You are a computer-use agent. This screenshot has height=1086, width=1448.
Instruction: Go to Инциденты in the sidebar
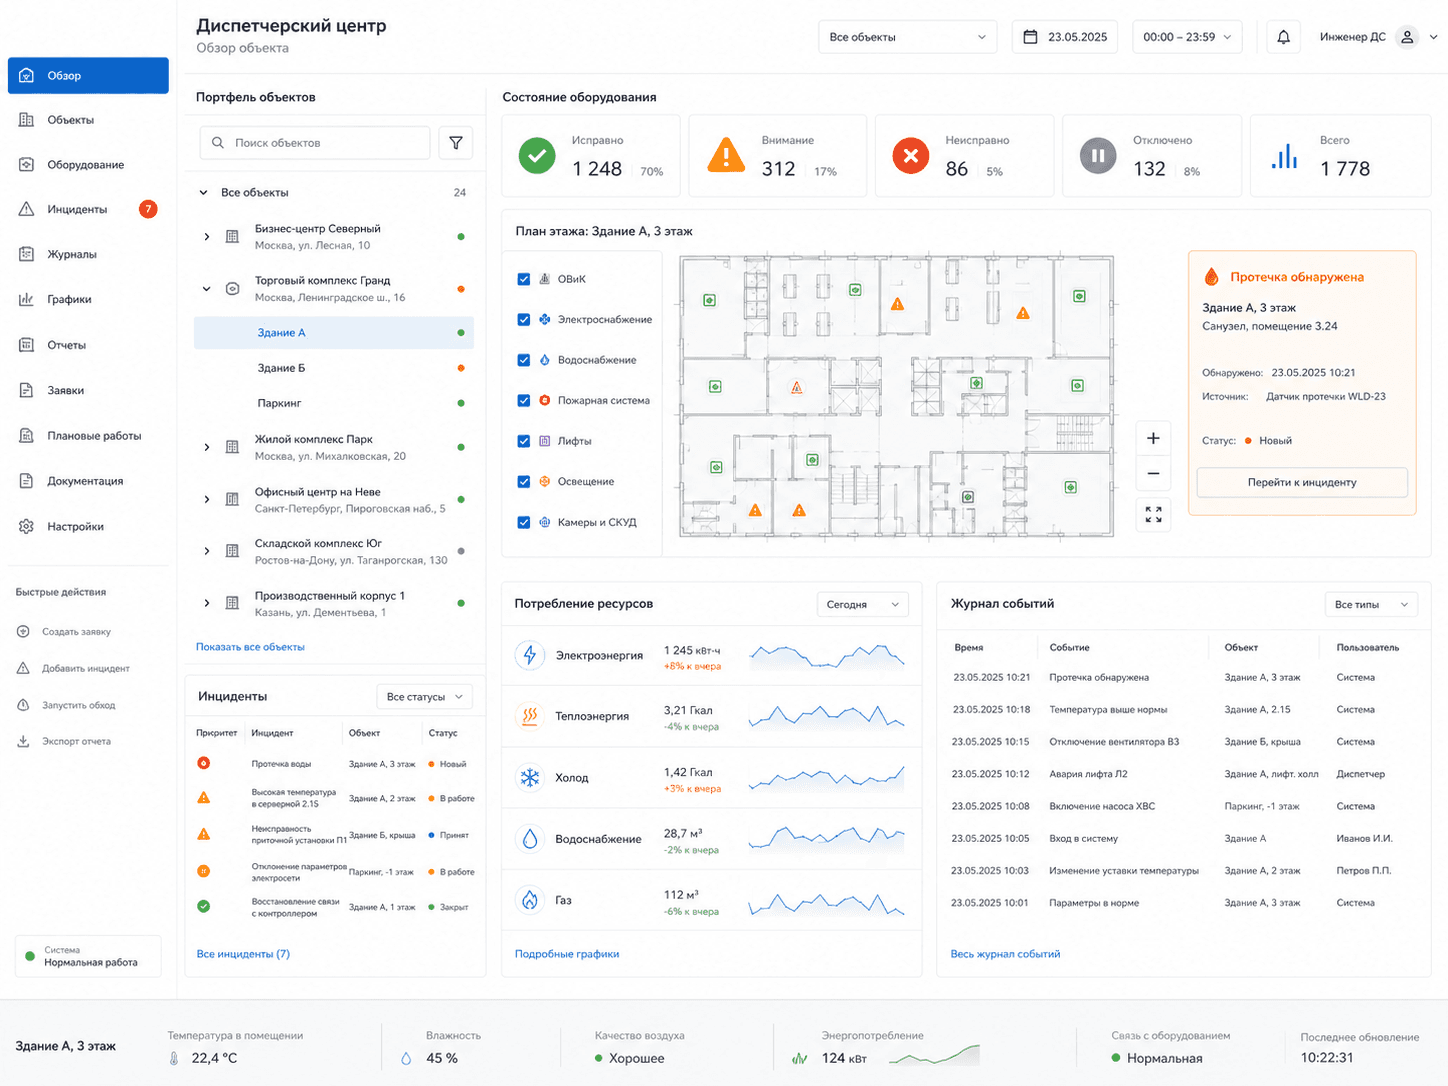tap(88, 209)
